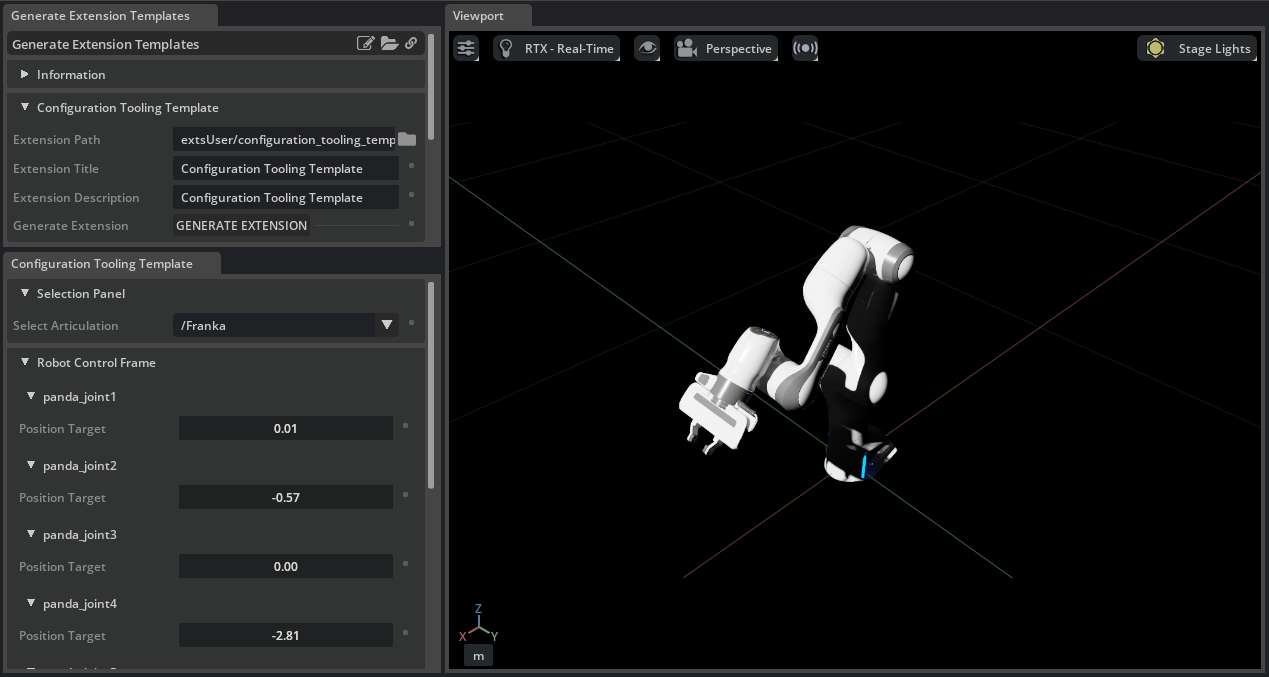Click the edit script icon in header
This screenshot has height=677, width=1269.
[x=366, y=44]
